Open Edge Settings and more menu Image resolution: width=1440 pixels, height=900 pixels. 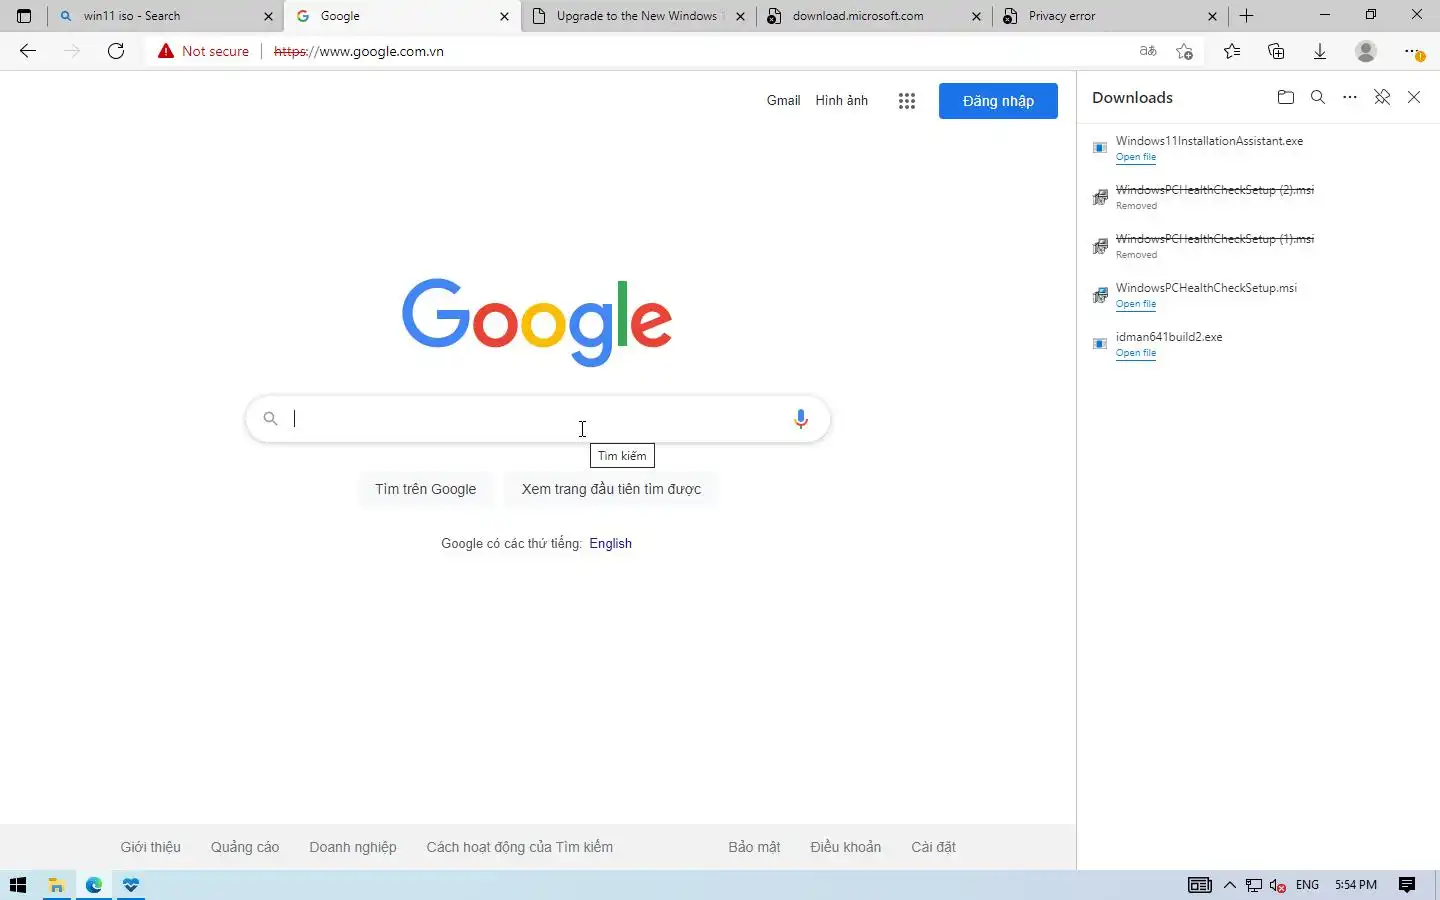click(1412, 51)
